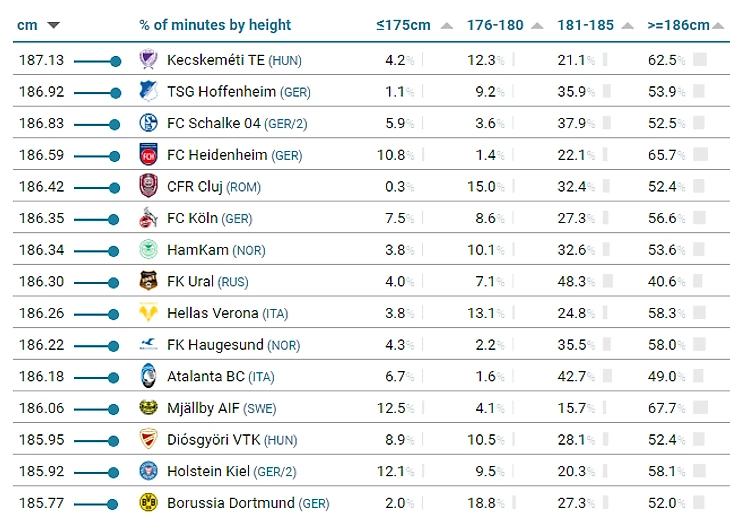Click the FC Schalke 04 crest
730x516 pixels.
coord(149,123)
